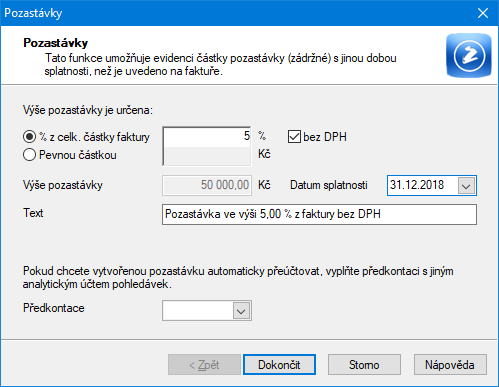Click the fixed amount Kč field
The image size is (499, 387).
207,156
